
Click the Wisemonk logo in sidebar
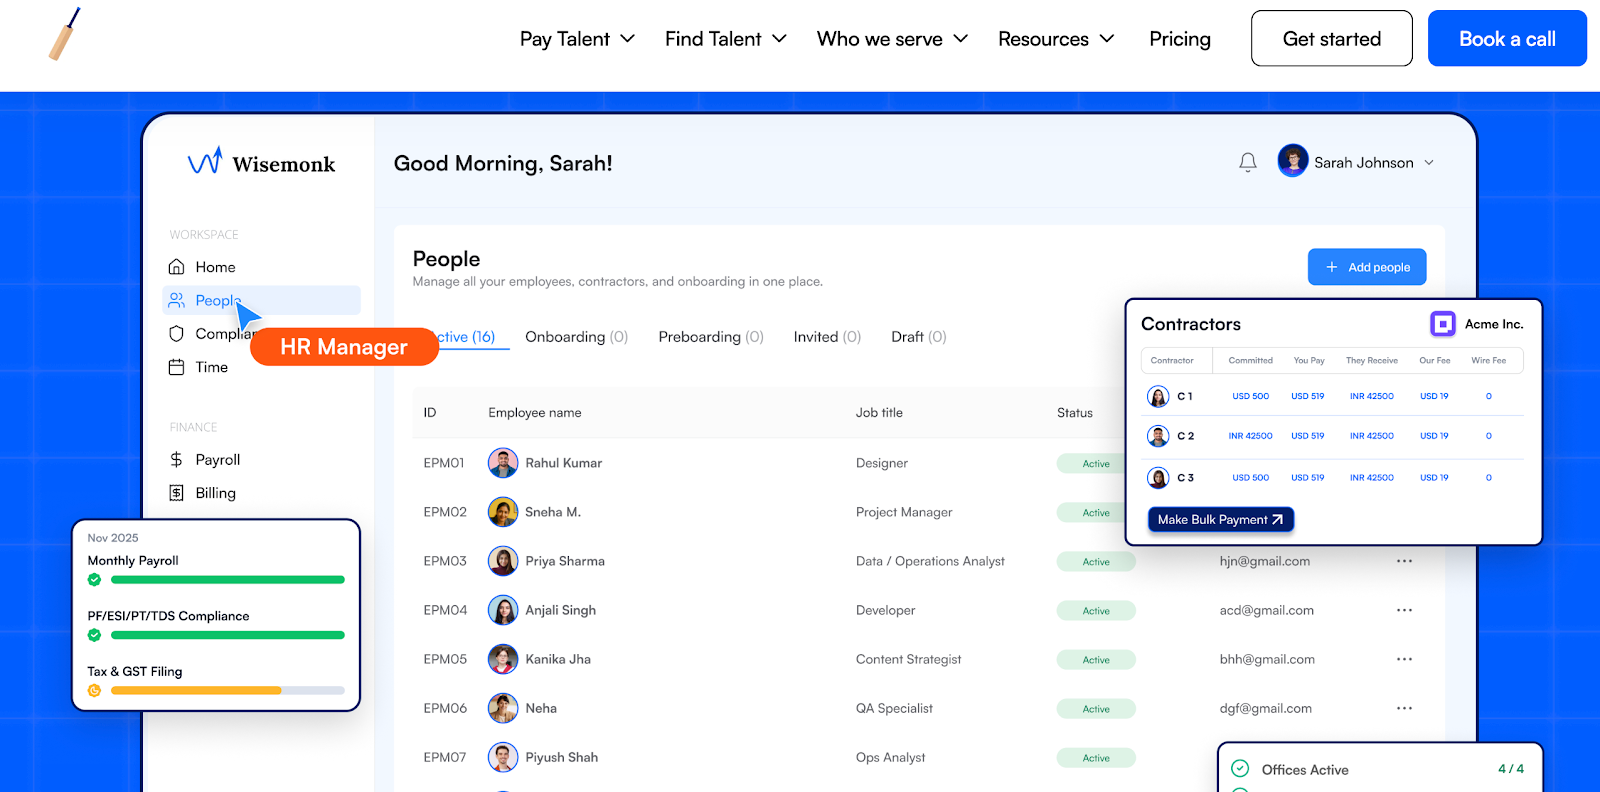[262, 162]
